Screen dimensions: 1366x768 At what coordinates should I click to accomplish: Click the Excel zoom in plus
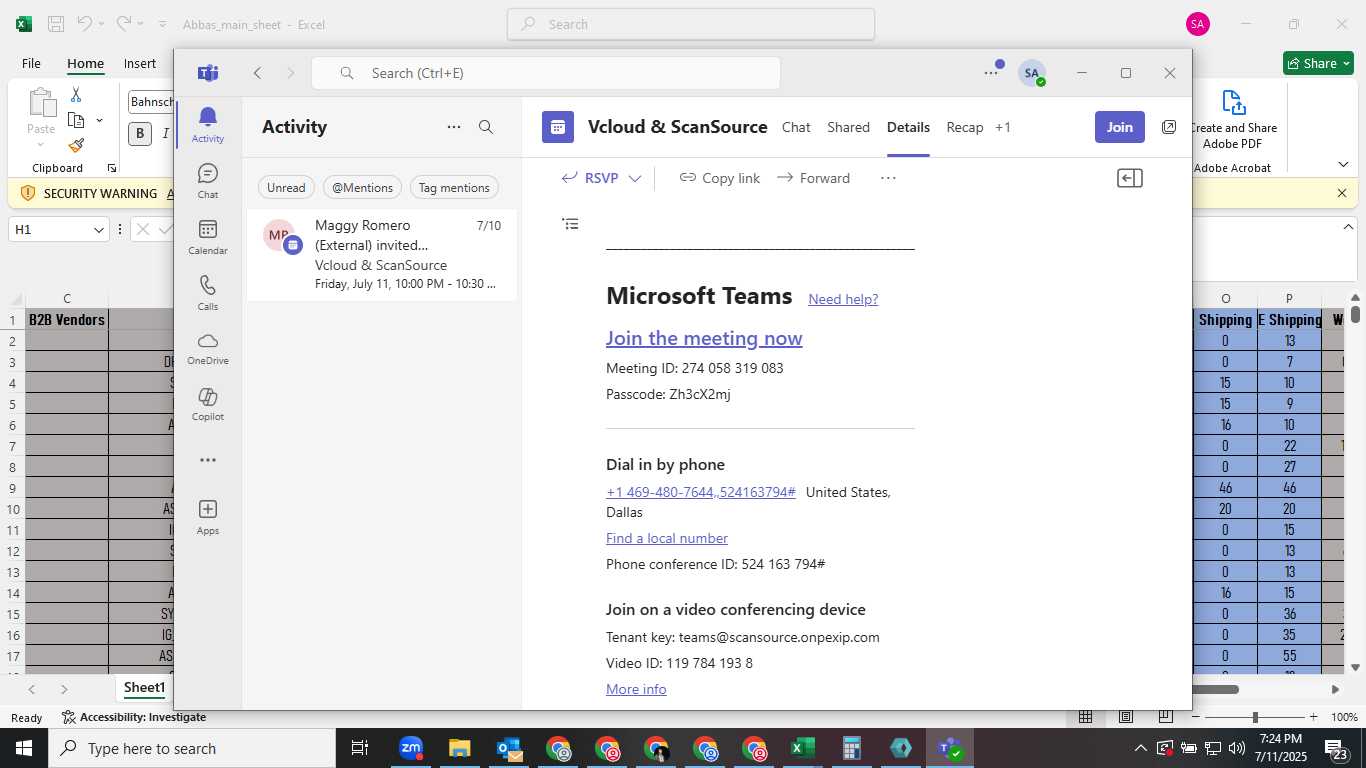click(x=1311, y=717)
